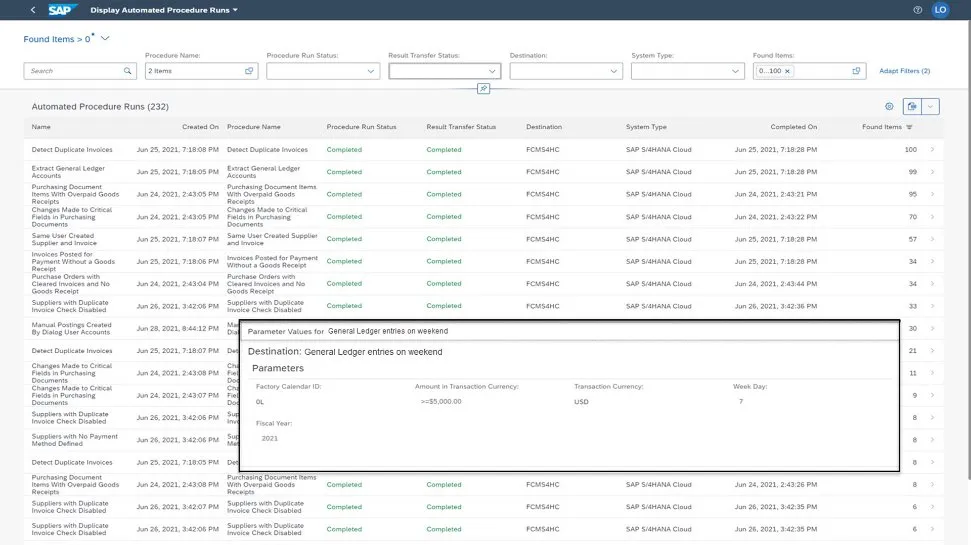Click the back navigation arrow

(x=32, y=10)
